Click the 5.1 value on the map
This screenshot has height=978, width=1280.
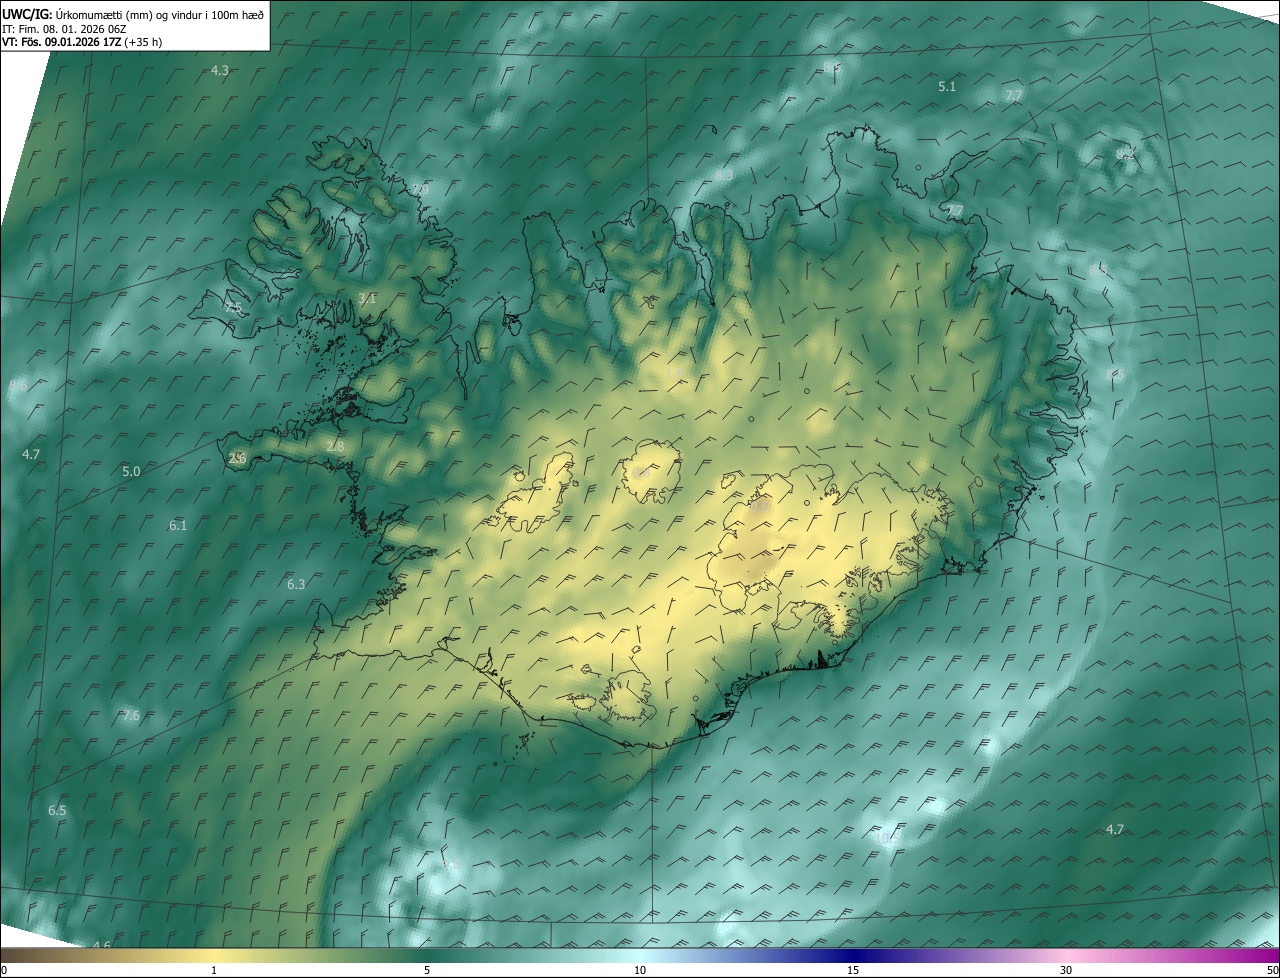point(947,86)
